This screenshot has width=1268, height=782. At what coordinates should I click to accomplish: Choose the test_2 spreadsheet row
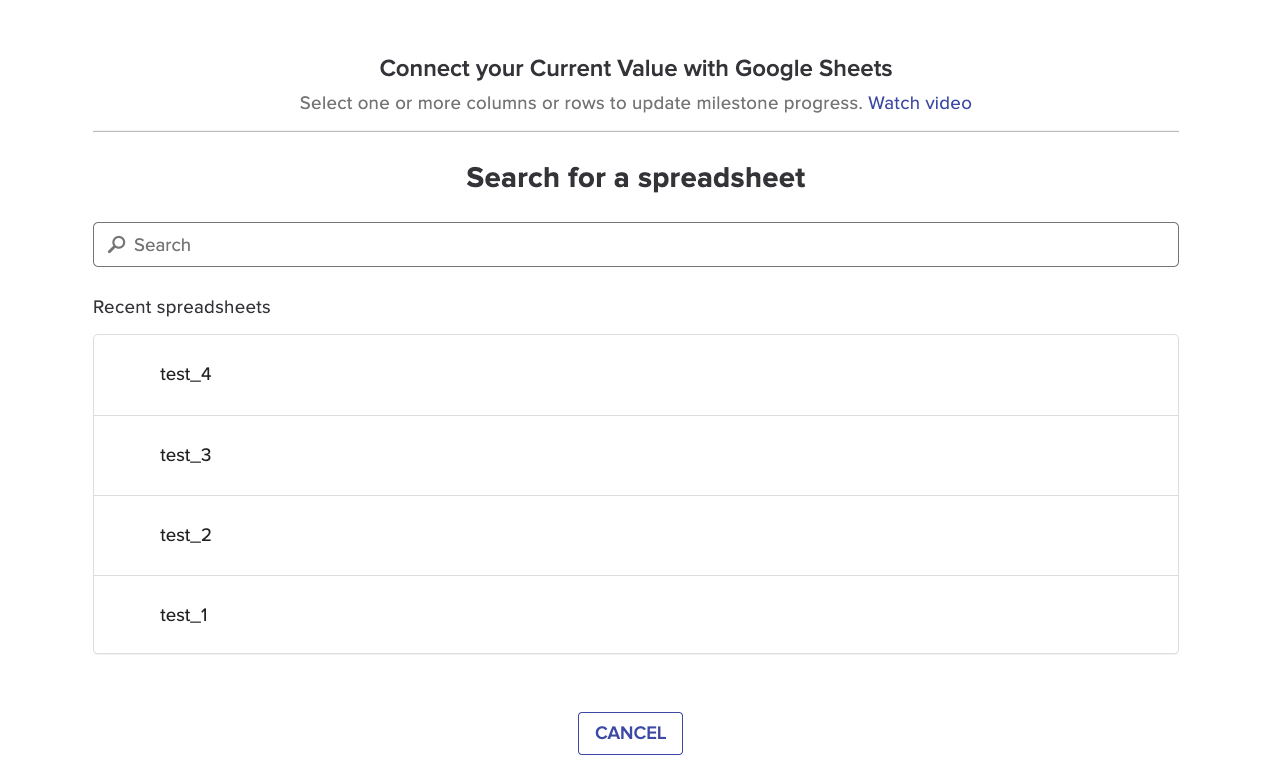click(636, 535)
